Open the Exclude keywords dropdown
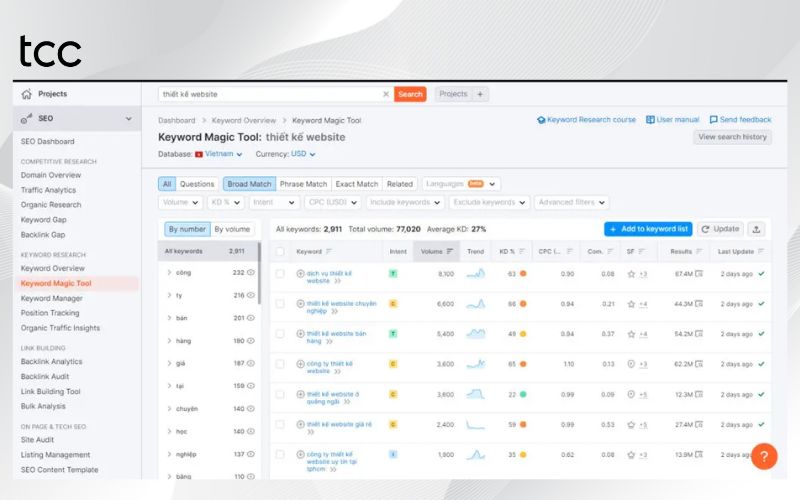Viewport: 800px width, 500px height. pos(489,203)
